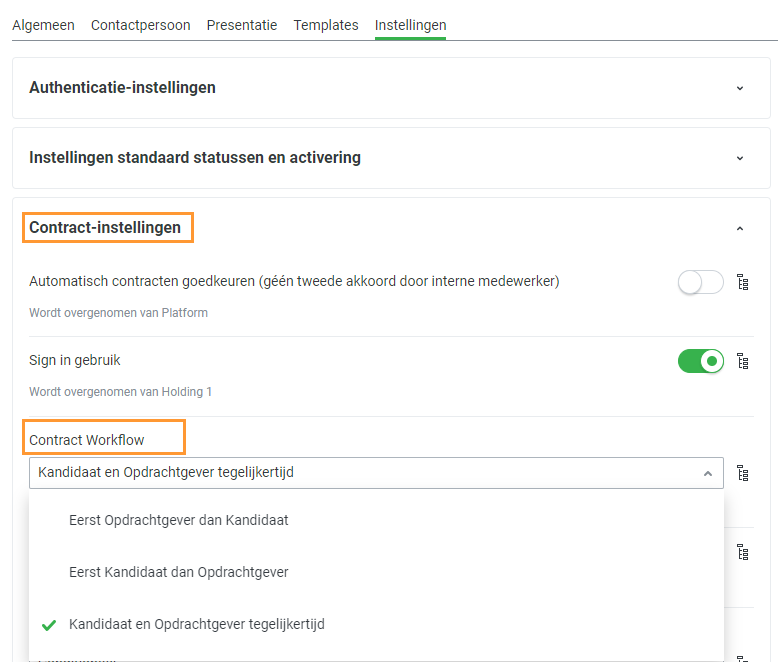
Task: Go to the Presentatie tab
Action: tap(242, 25)
